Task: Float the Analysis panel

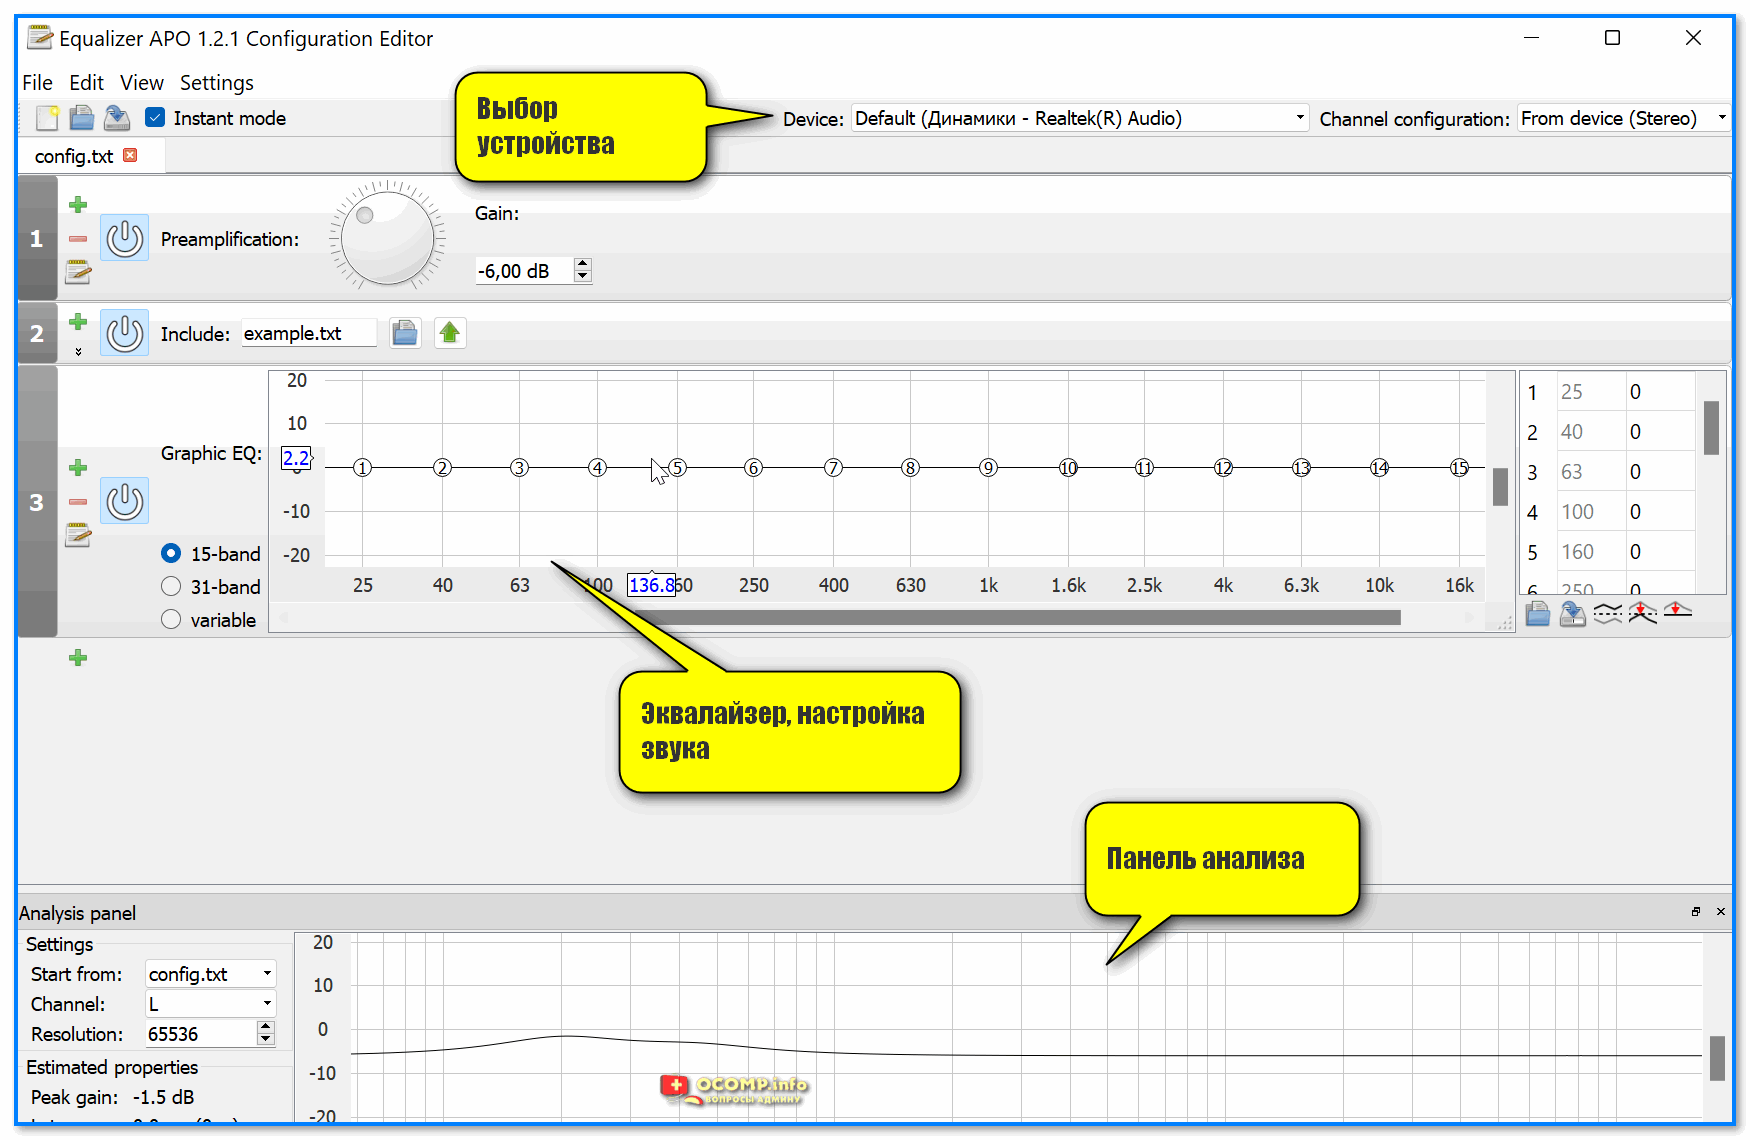Action: 1696,911
